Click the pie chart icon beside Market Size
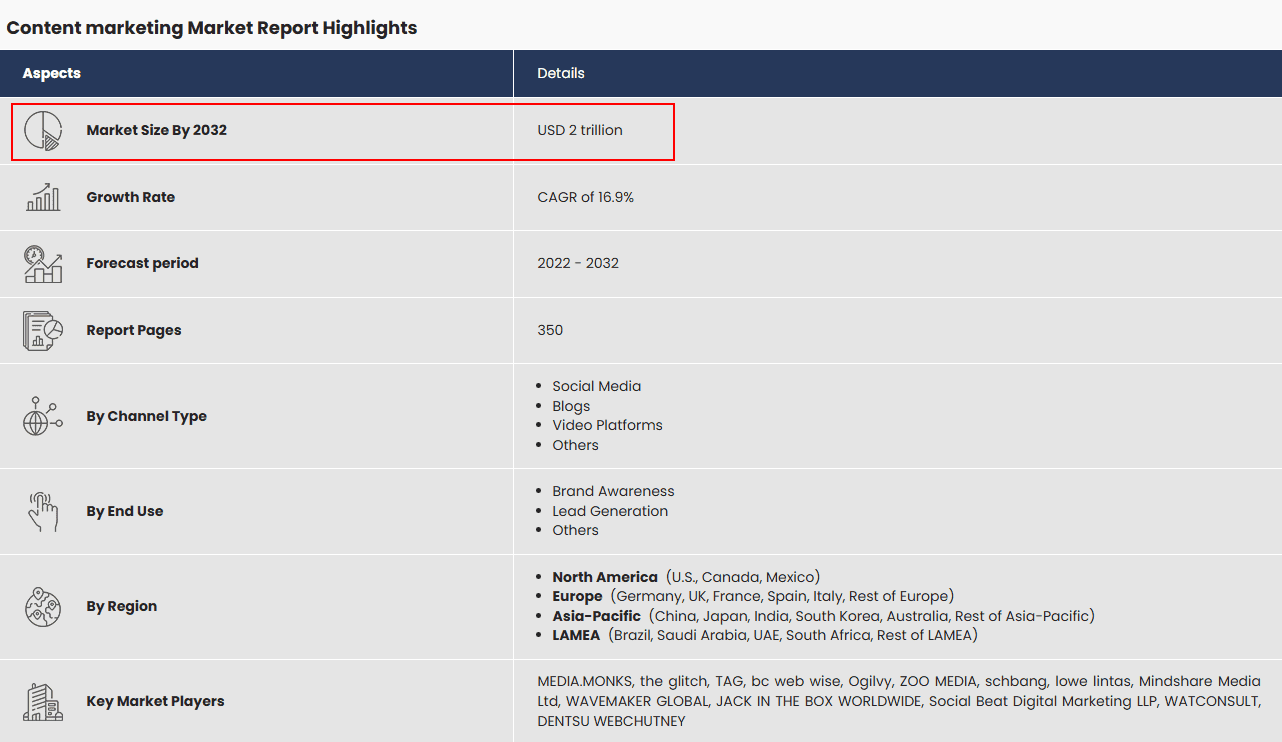The height and width of the screenshot is (742, 1282). 43,131
